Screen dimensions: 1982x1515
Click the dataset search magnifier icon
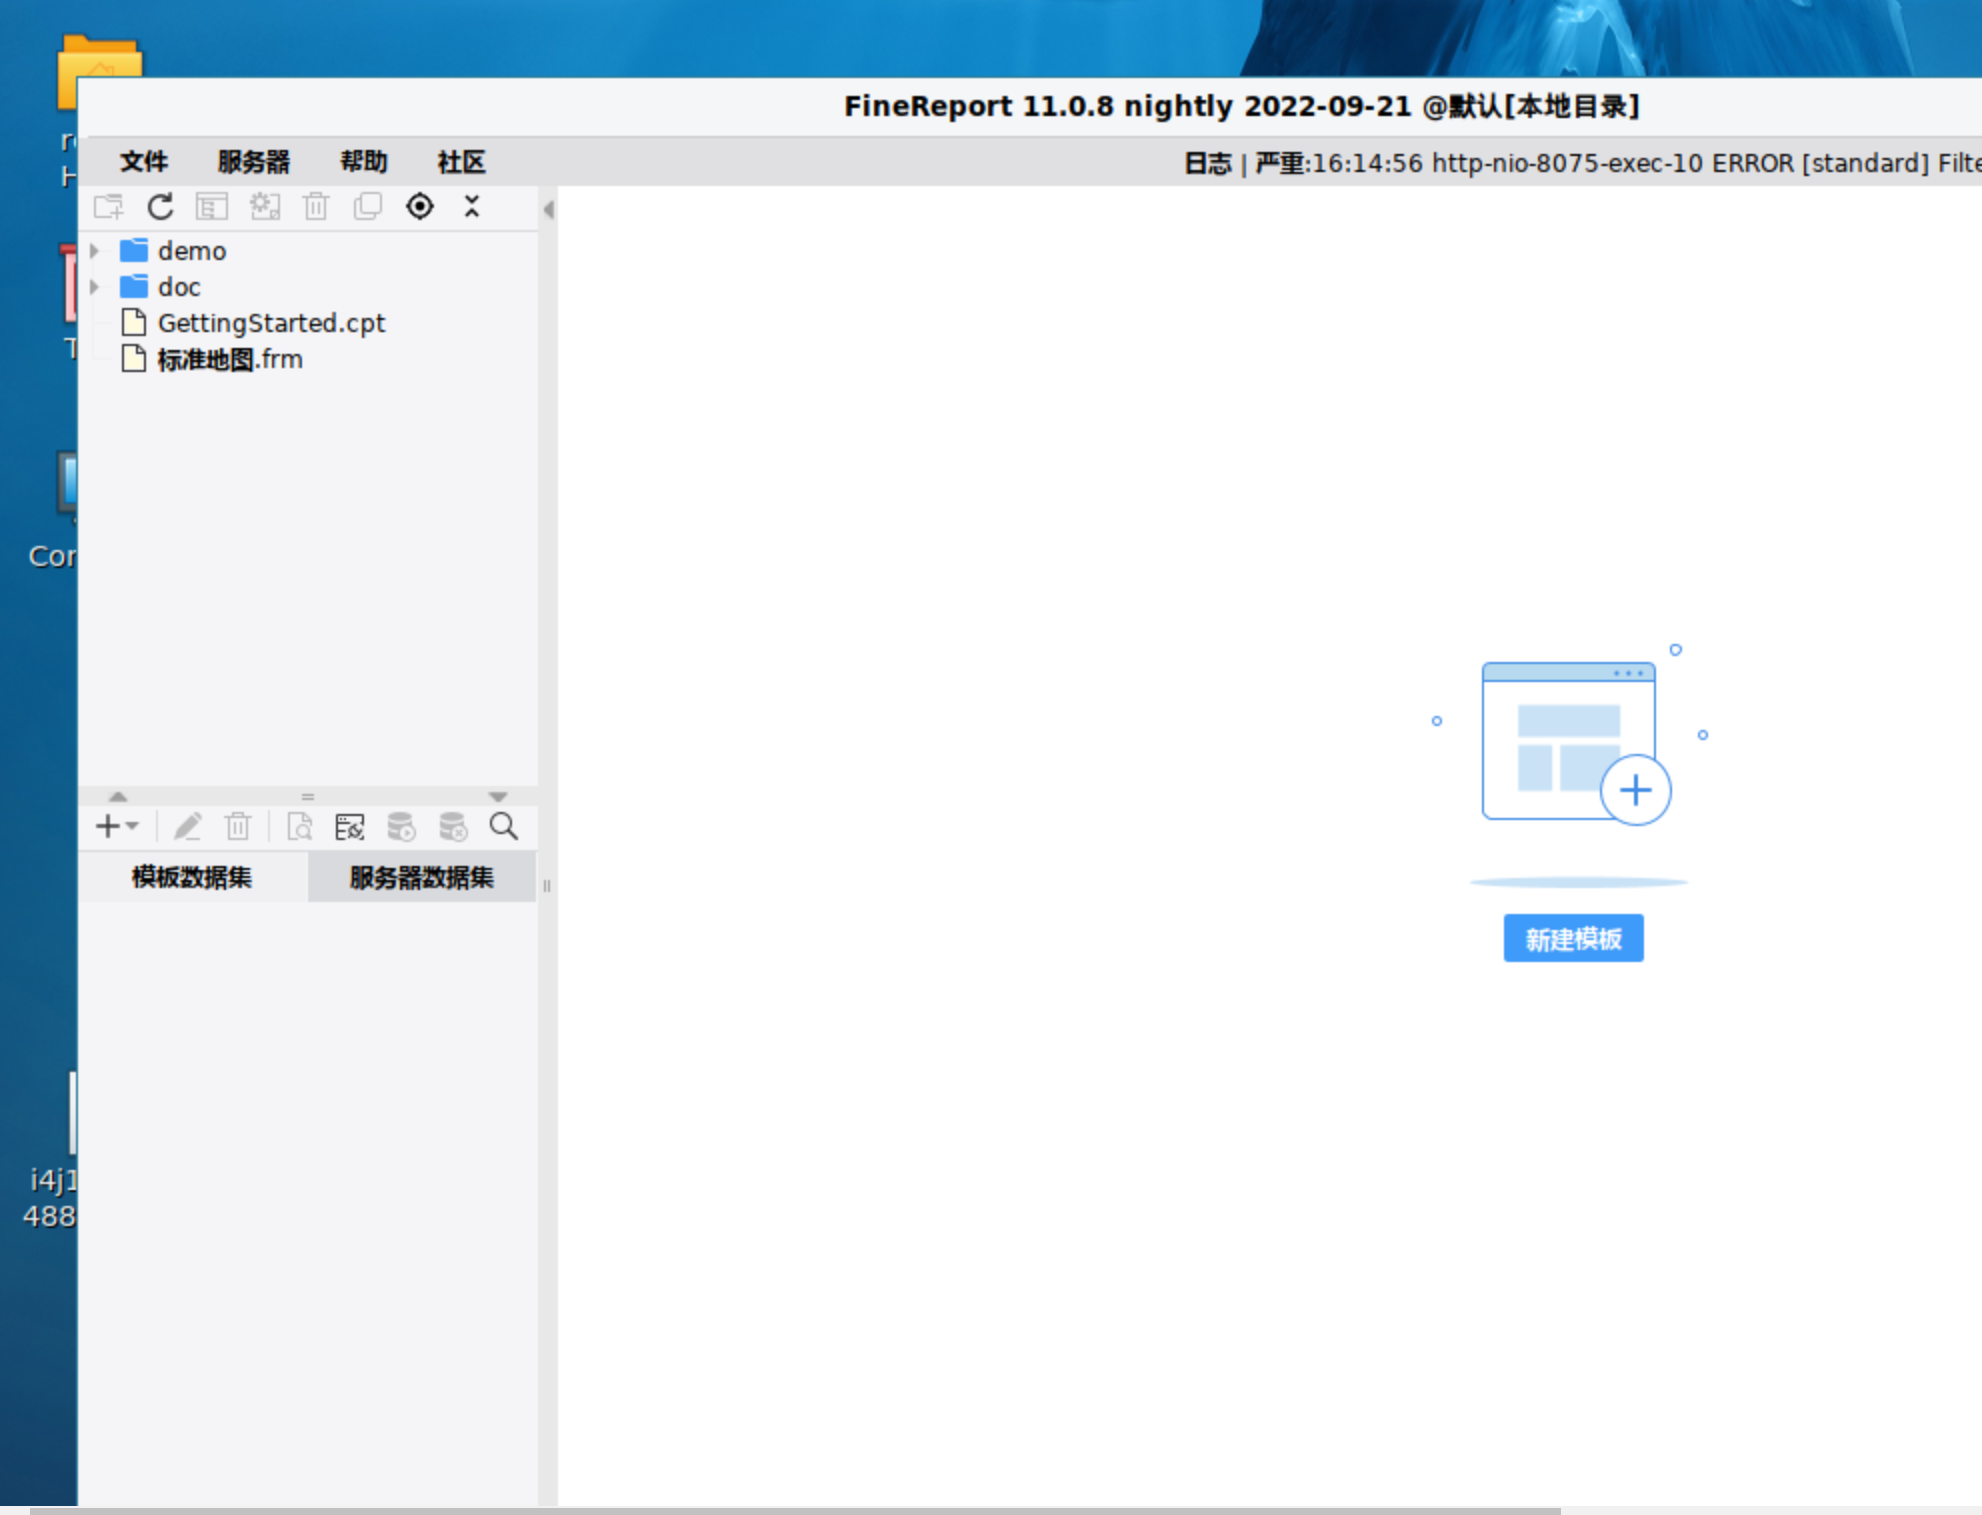(504, 827)
